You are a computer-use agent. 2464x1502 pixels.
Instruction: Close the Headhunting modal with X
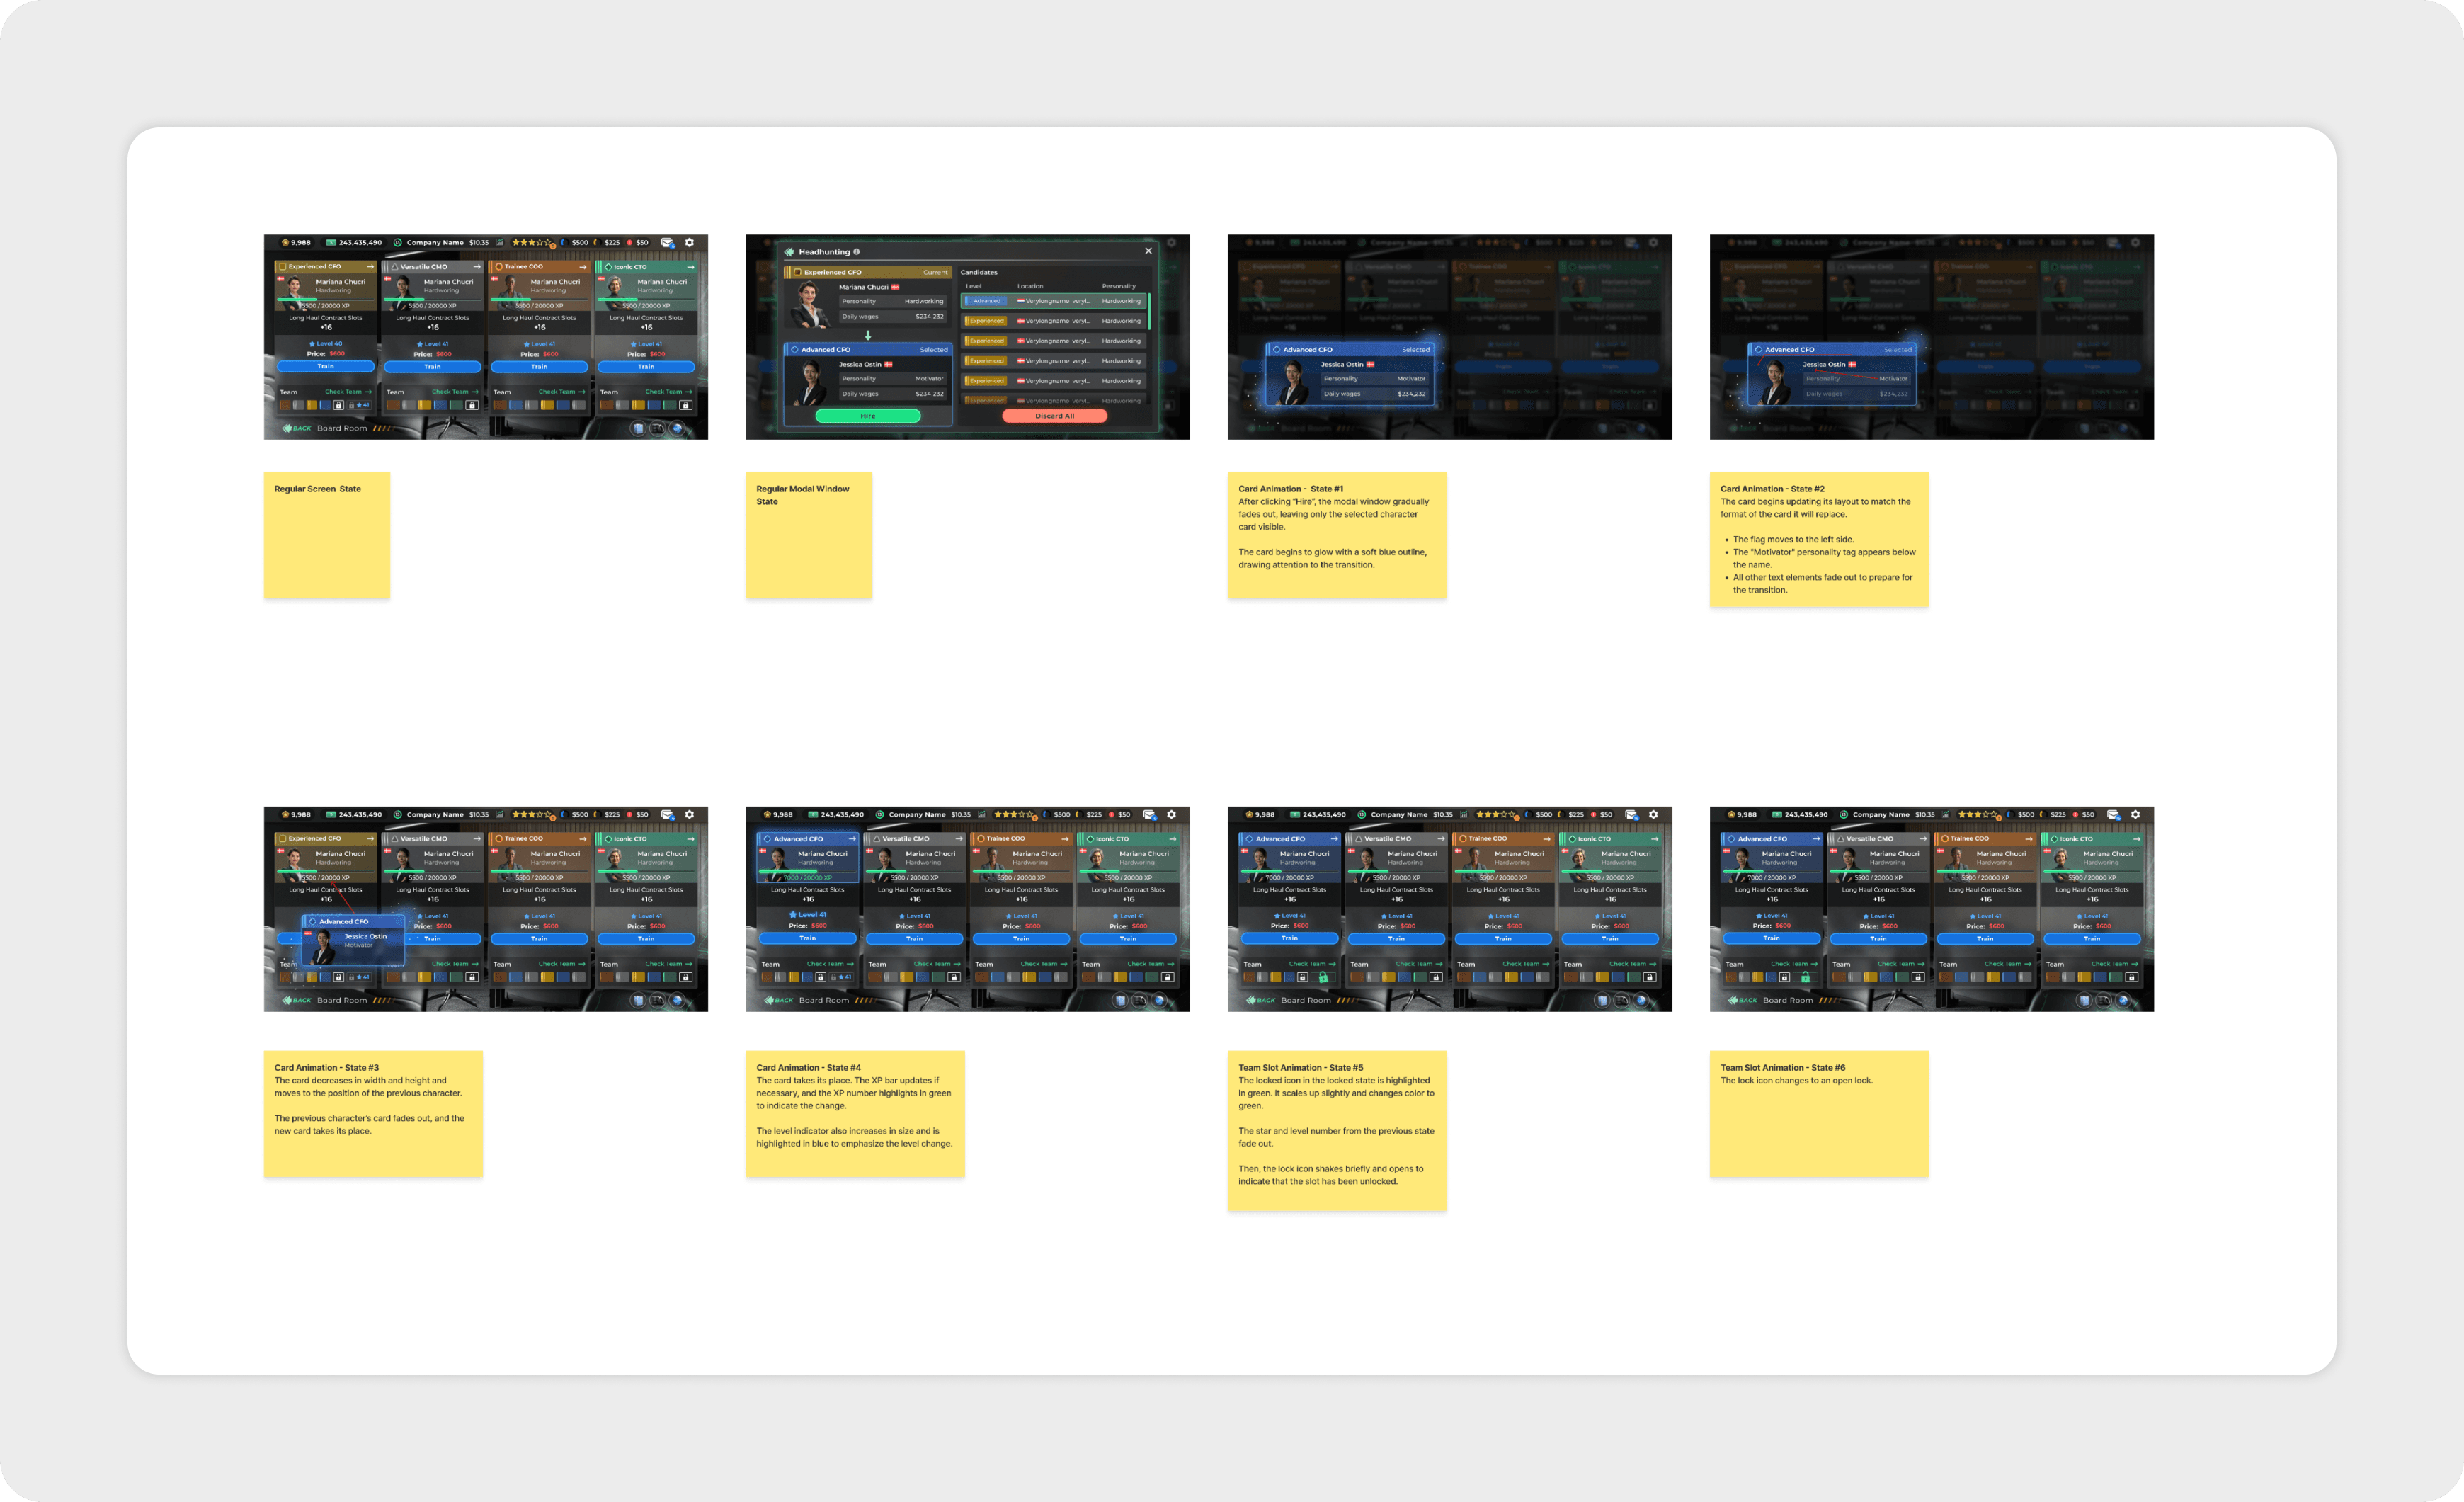[x=1148, y=251]
